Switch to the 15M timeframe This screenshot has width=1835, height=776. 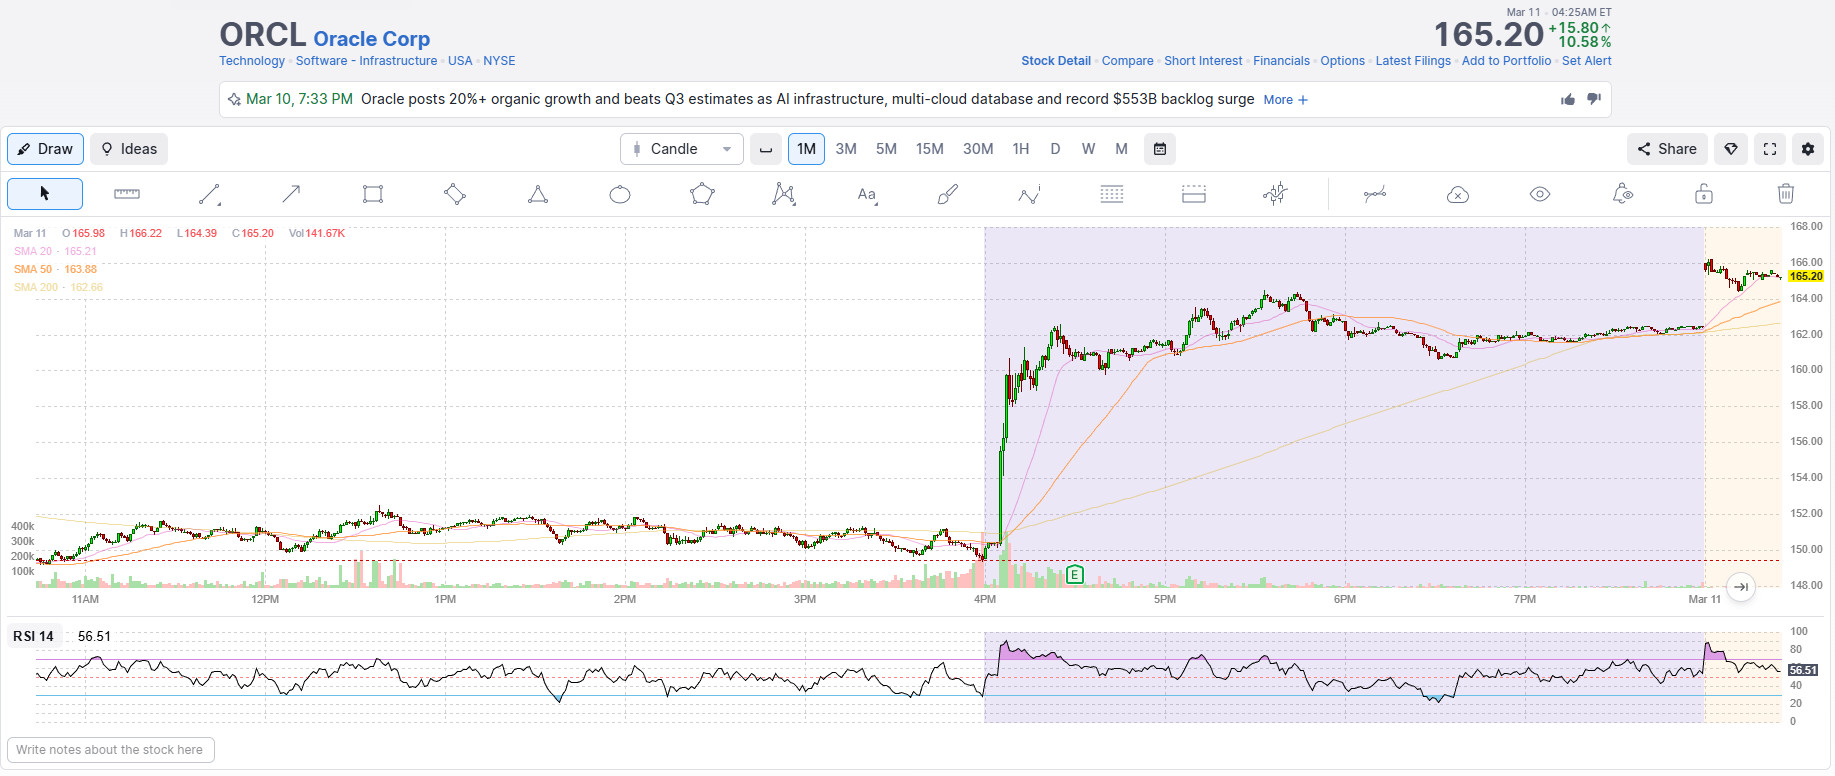click(x=929, y=149)
